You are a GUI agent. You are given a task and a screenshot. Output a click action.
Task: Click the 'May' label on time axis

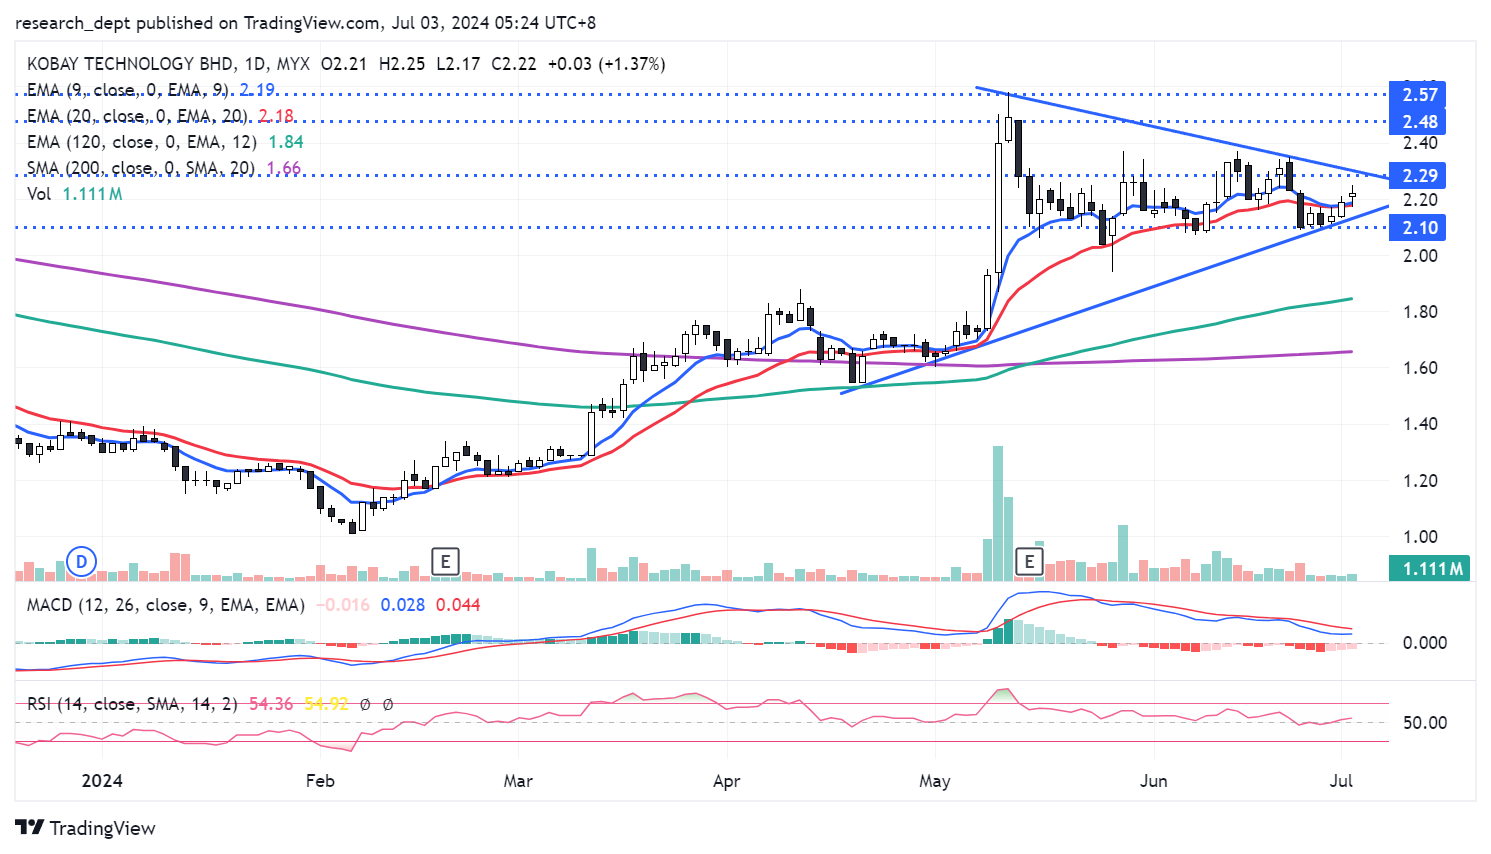[x=935, y=781]
